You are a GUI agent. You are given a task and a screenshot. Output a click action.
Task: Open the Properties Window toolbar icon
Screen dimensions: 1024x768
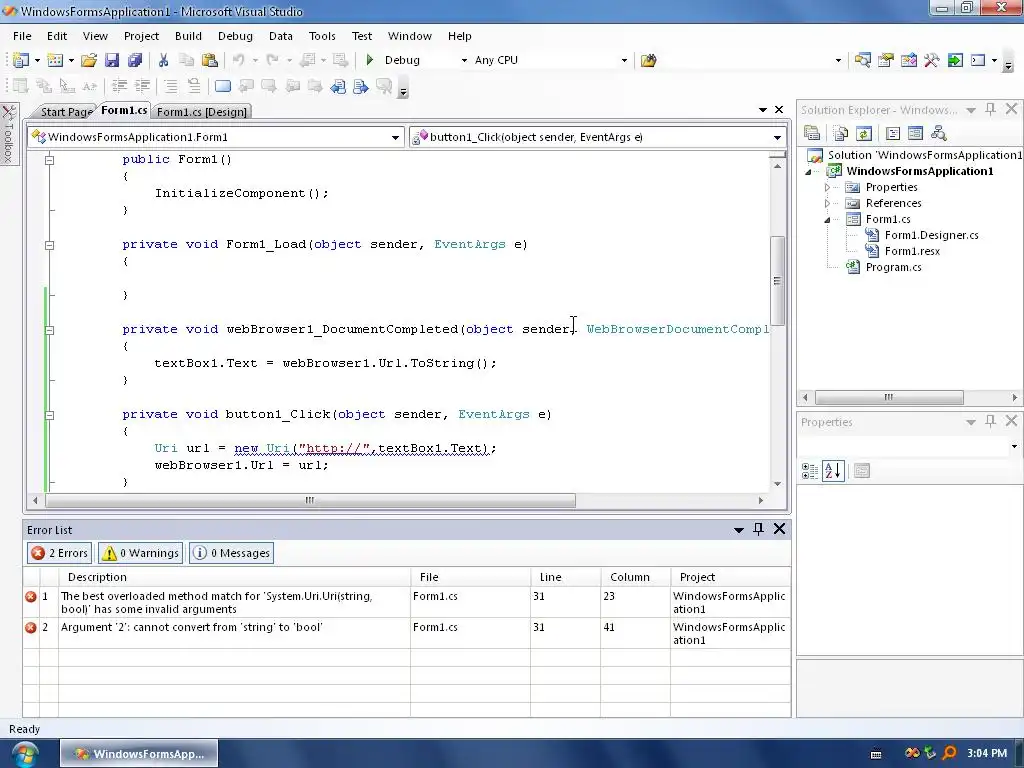(x=886, y=60)
